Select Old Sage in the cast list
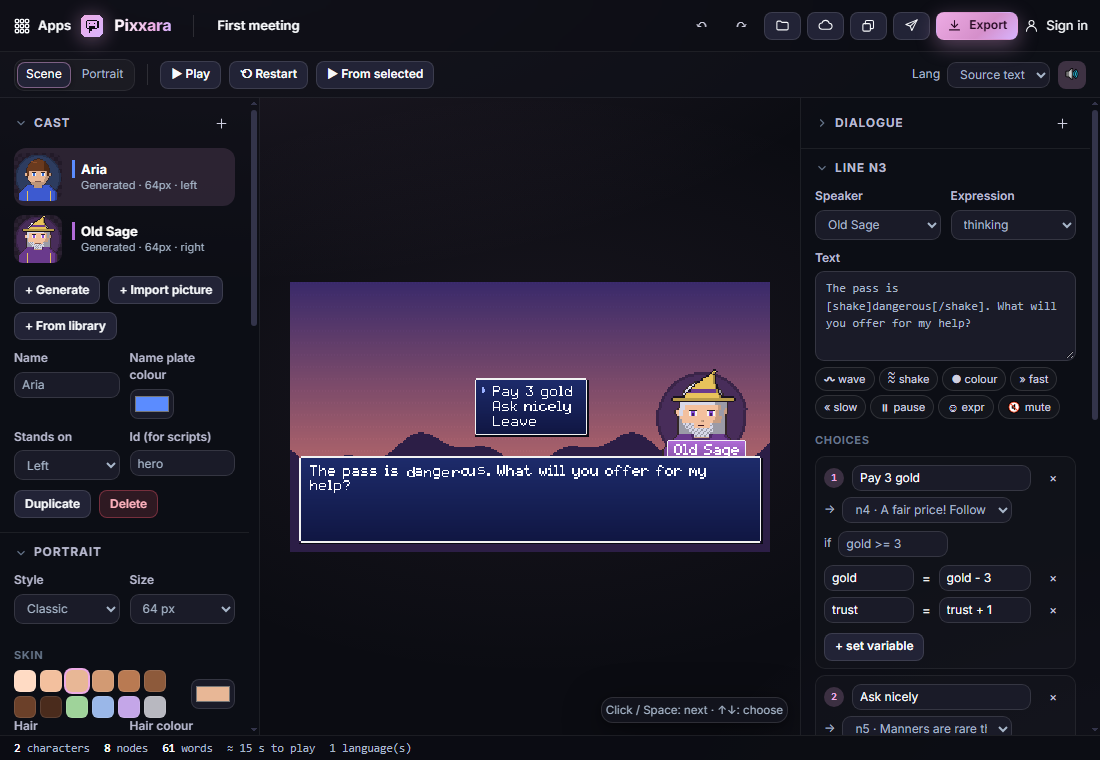 click(x=124, y=239)
